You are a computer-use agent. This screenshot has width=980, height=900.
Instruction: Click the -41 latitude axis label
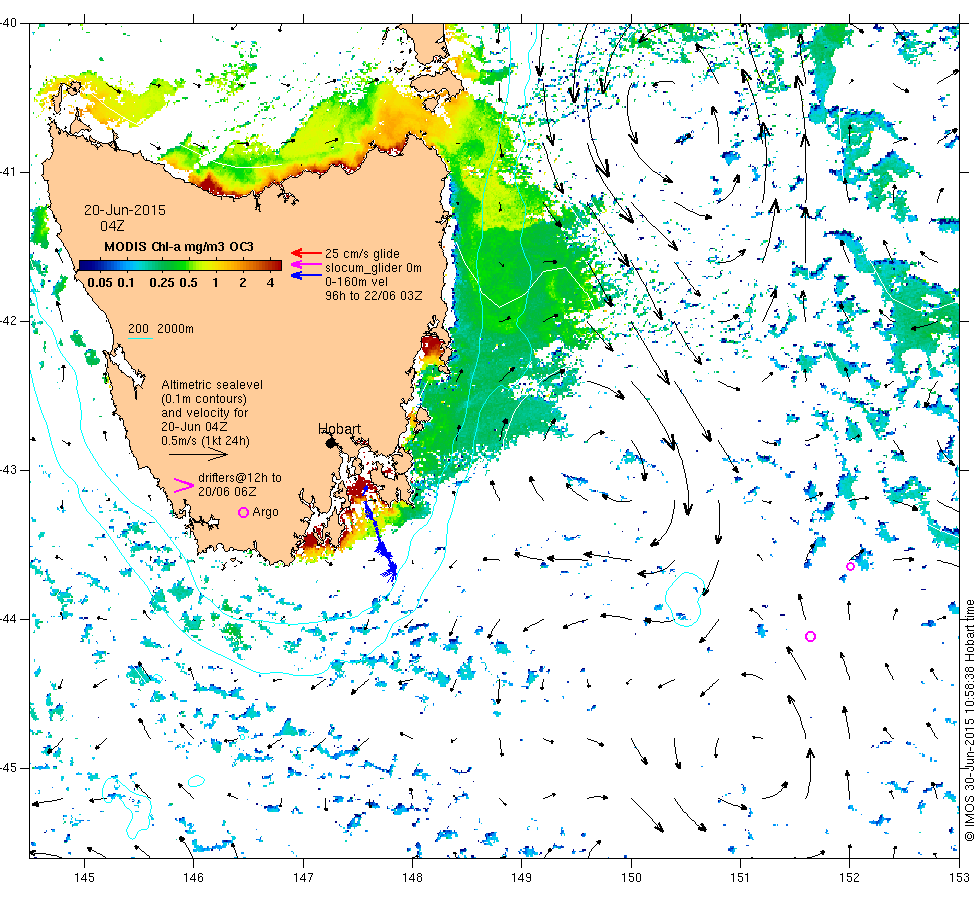coord(9,172)
